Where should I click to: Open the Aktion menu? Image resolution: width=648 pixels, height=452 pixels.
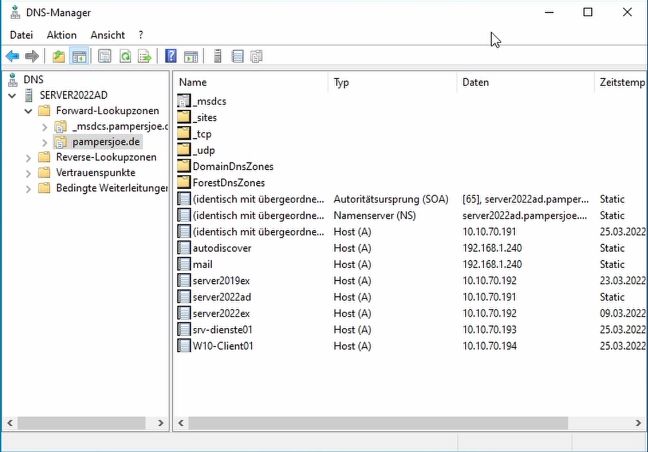[62, 35]
